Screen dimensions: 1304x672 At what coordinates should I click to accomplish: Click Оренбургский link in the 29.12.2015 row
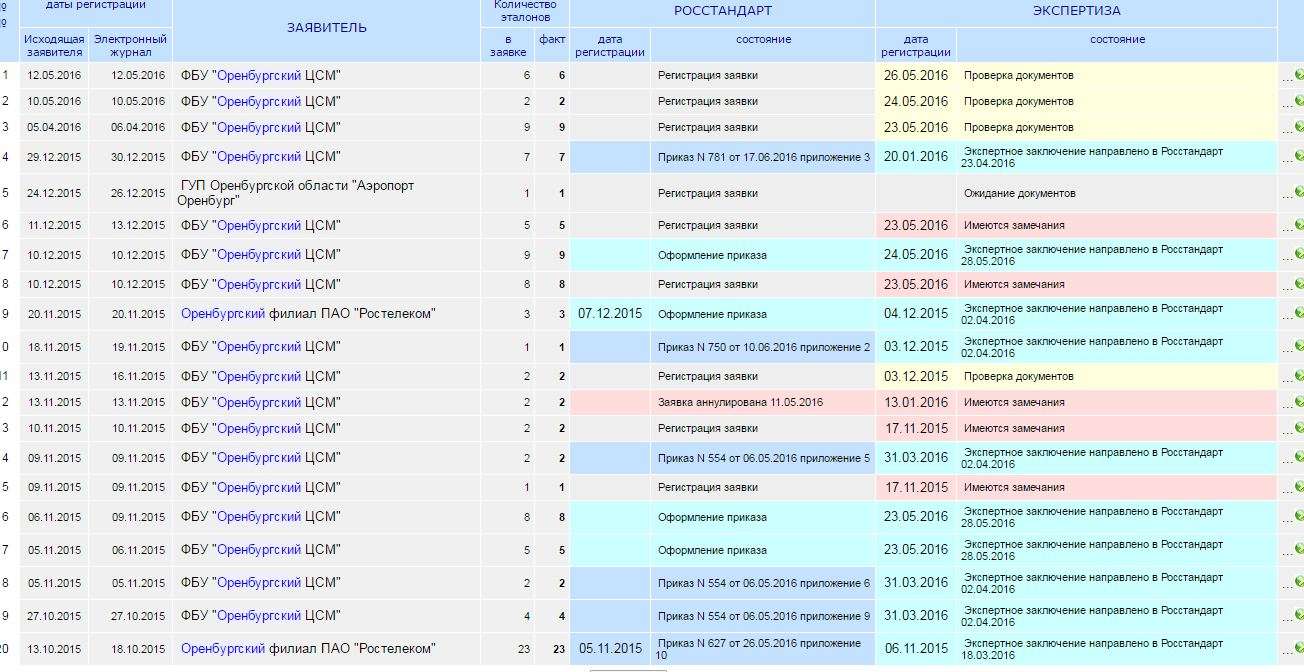pos(258,157)
